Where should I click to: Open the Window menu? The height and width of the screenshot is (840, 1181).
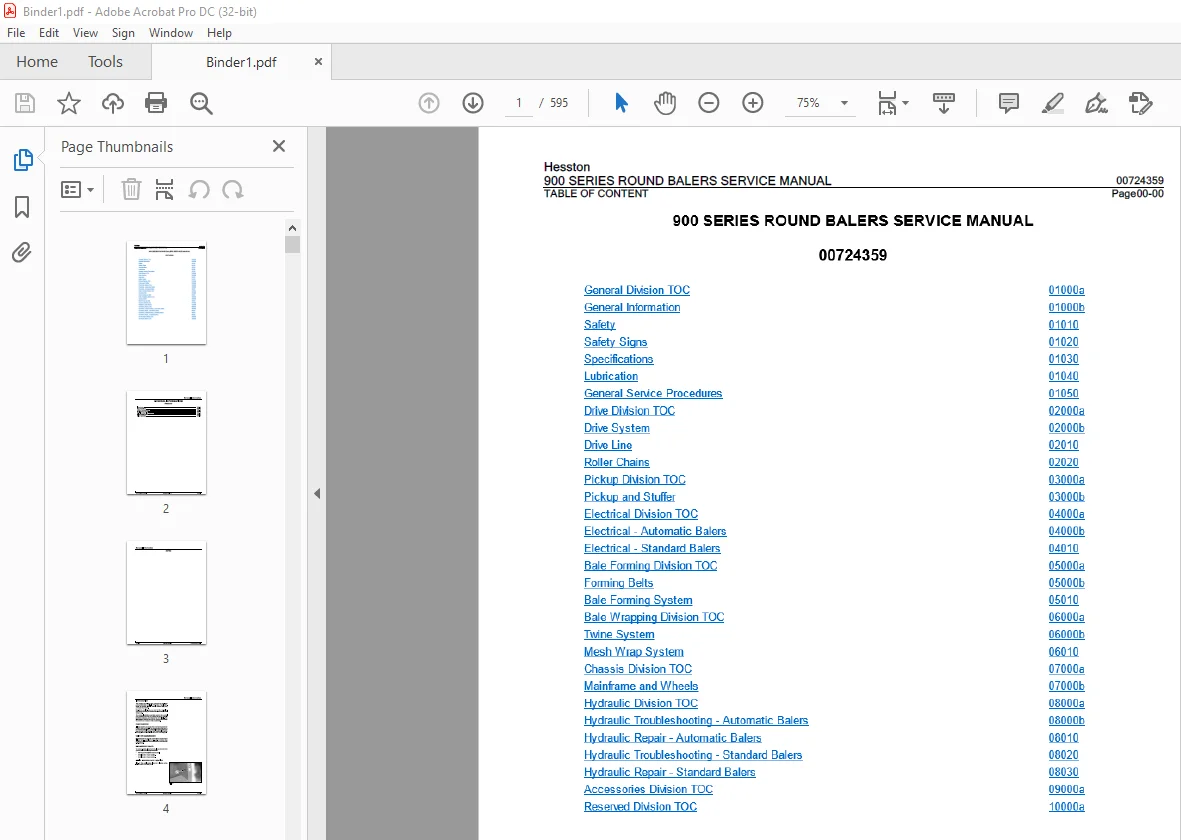coord(171,32)
